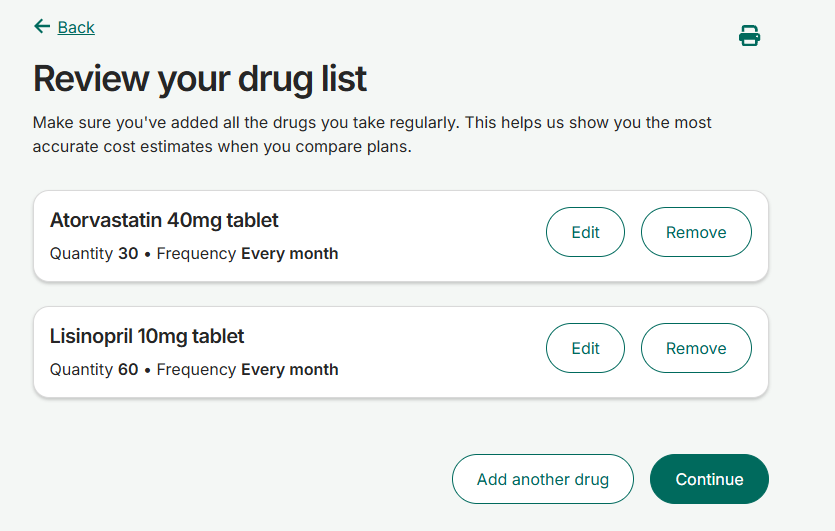The width and height of the screenshot is (835, 531).
Task: Edit the Atorvastatin 40mg tablet entry
Action: pos(585,232)
